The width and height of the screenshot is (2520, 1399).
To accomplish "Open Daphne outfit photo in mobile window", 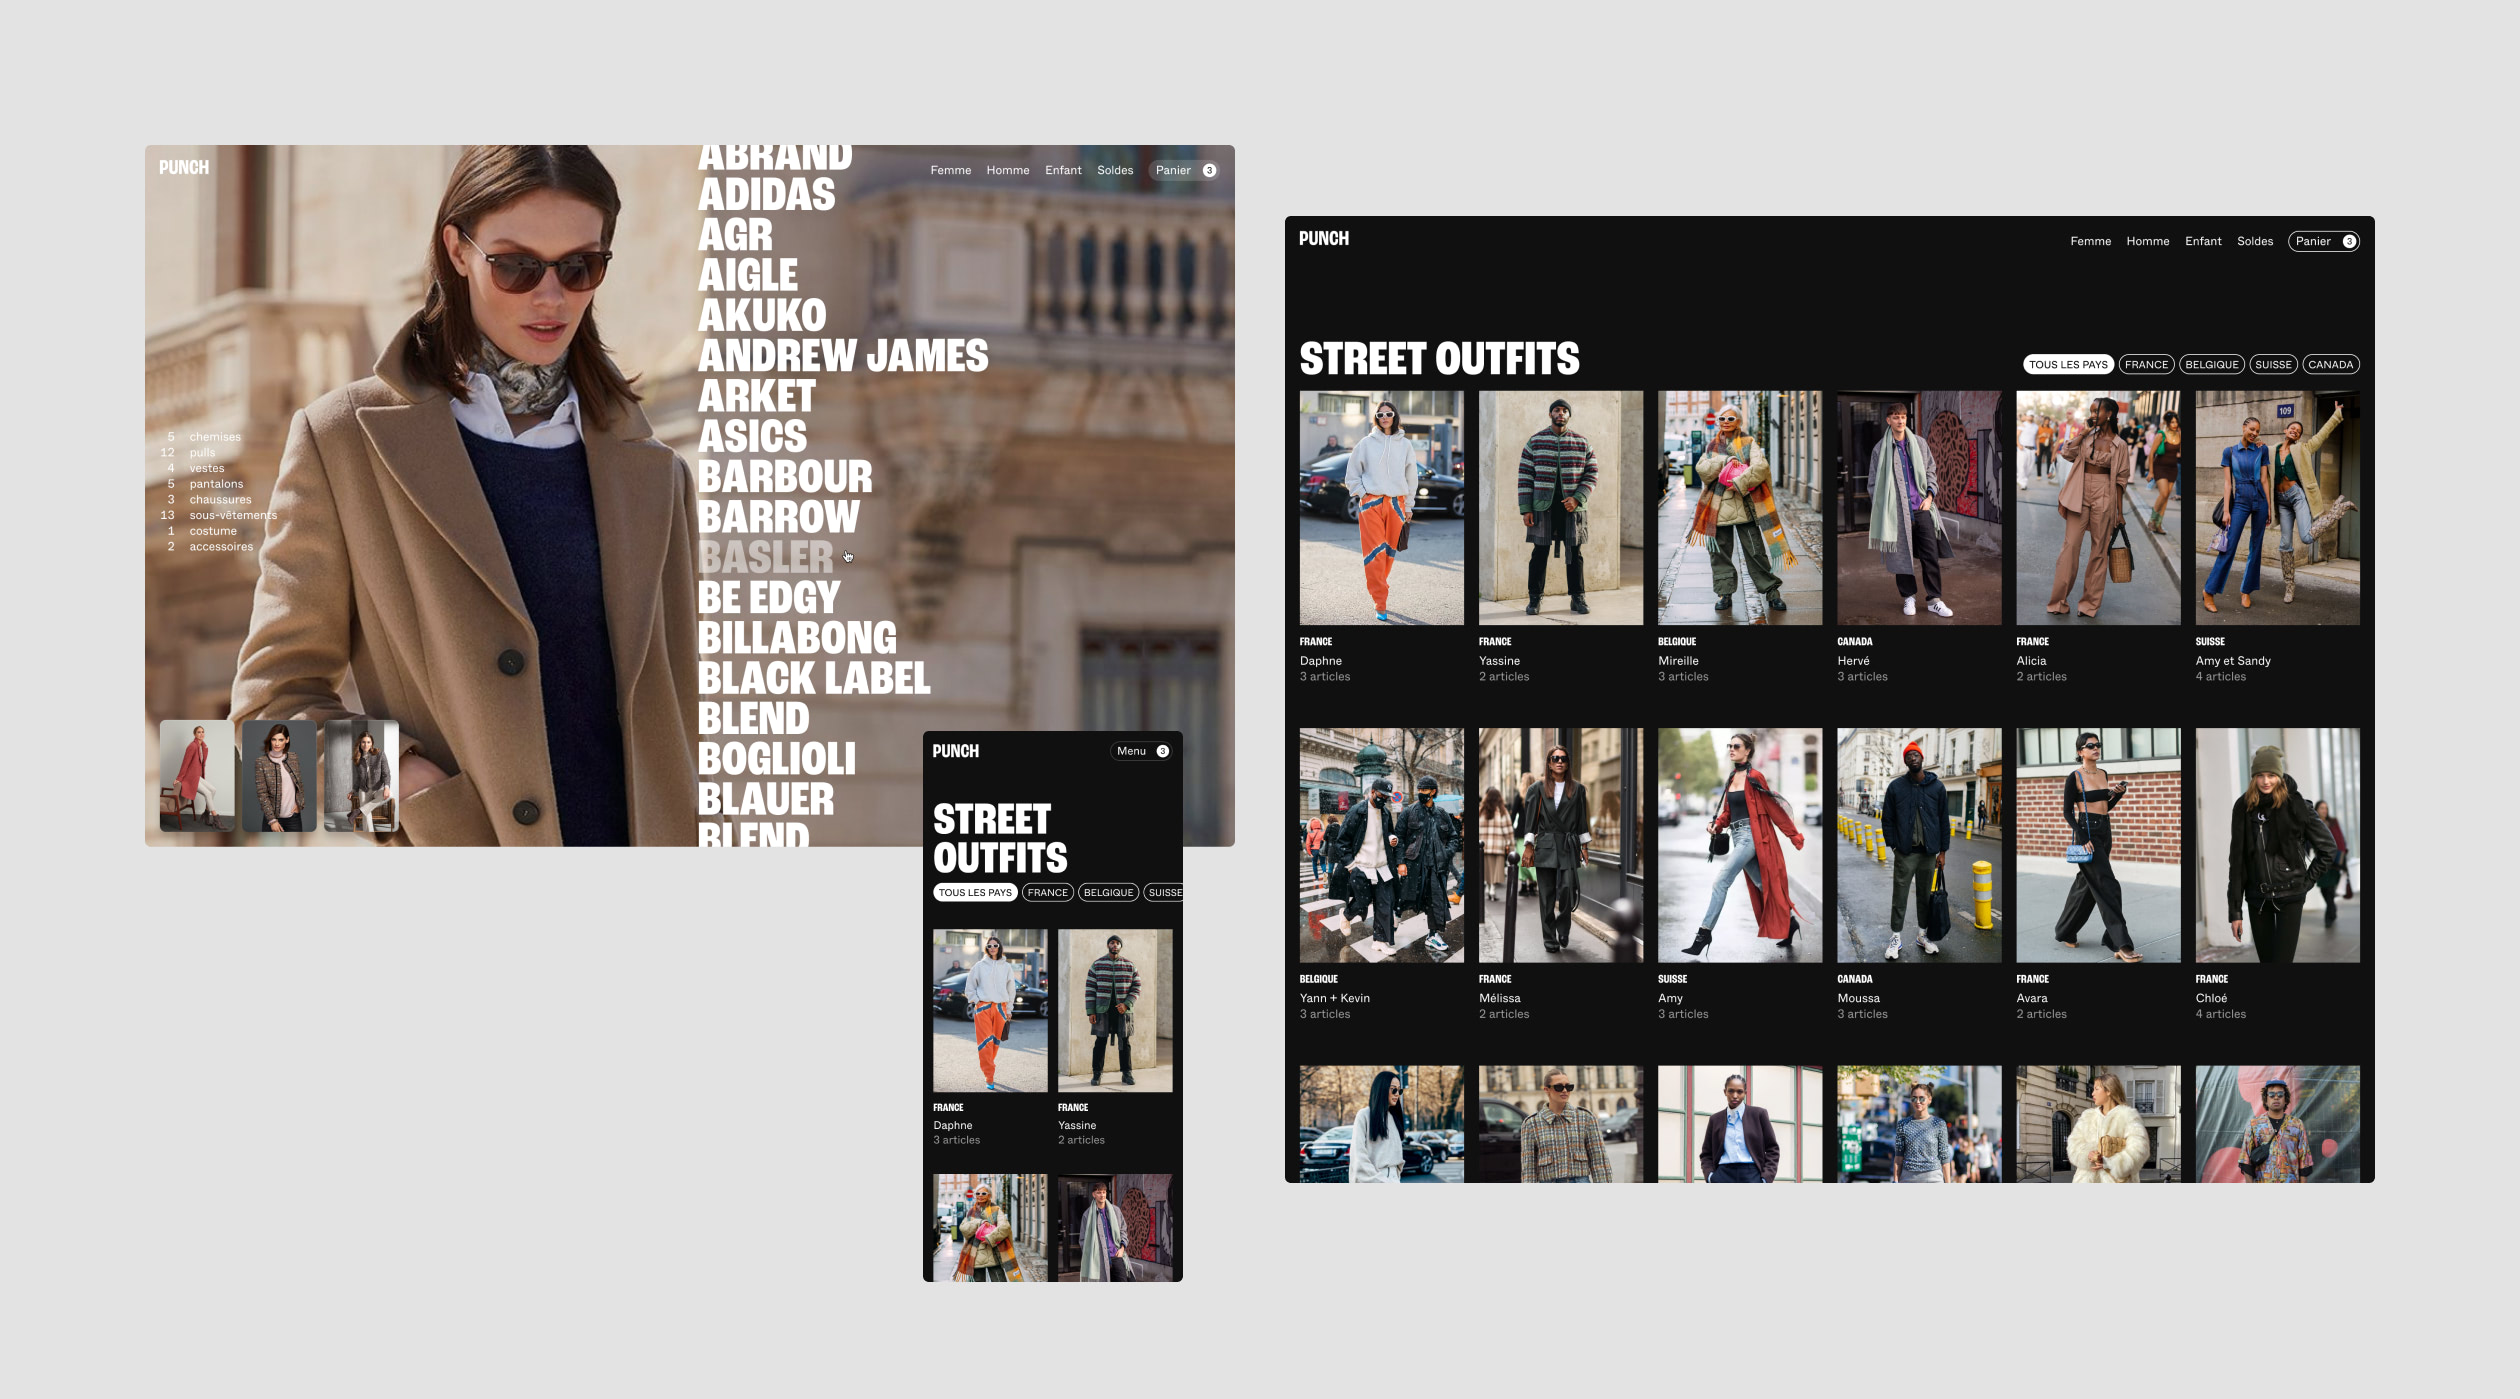I will 990,1010.
